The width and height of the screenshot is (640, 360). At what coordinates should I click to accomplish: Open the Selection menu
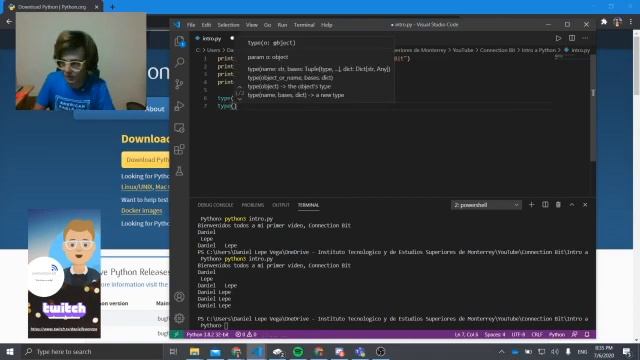coord(228,25)
